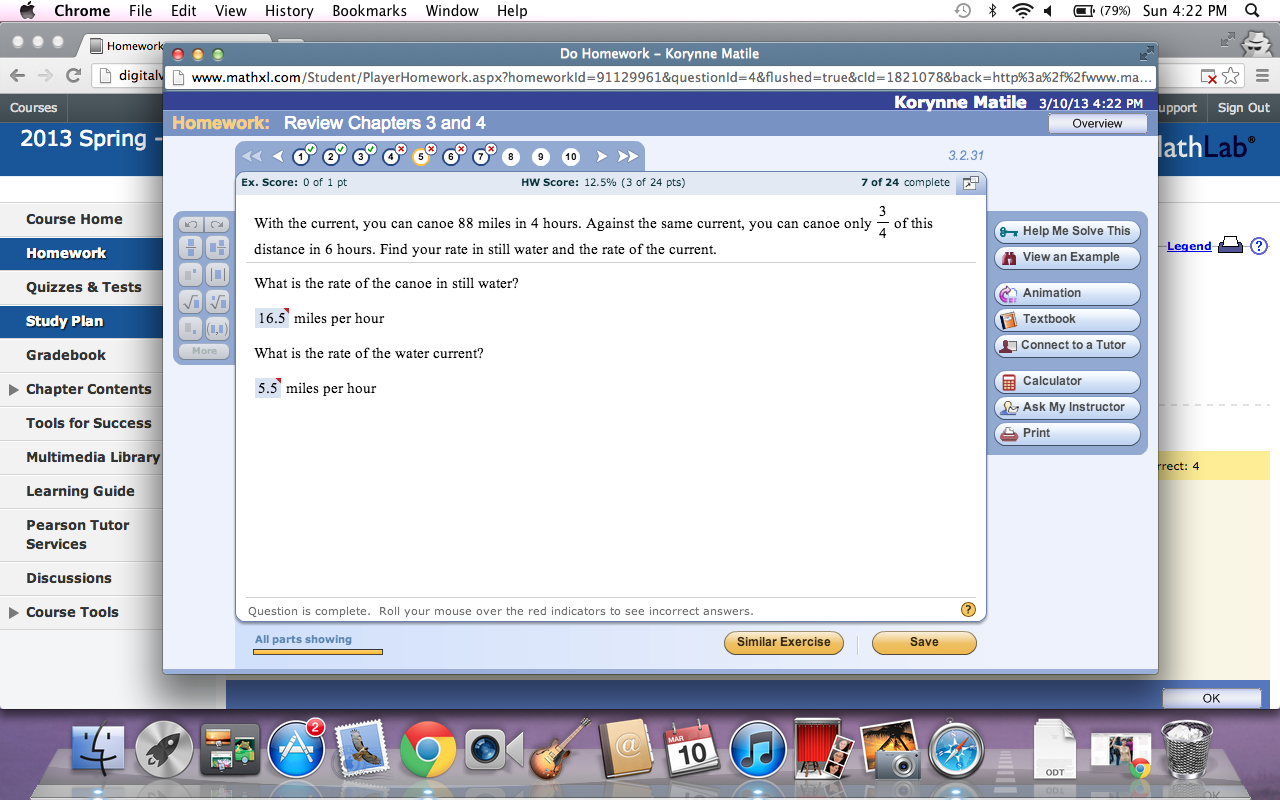Jump to the first question with double-left arrow

(x=252, y=156)
